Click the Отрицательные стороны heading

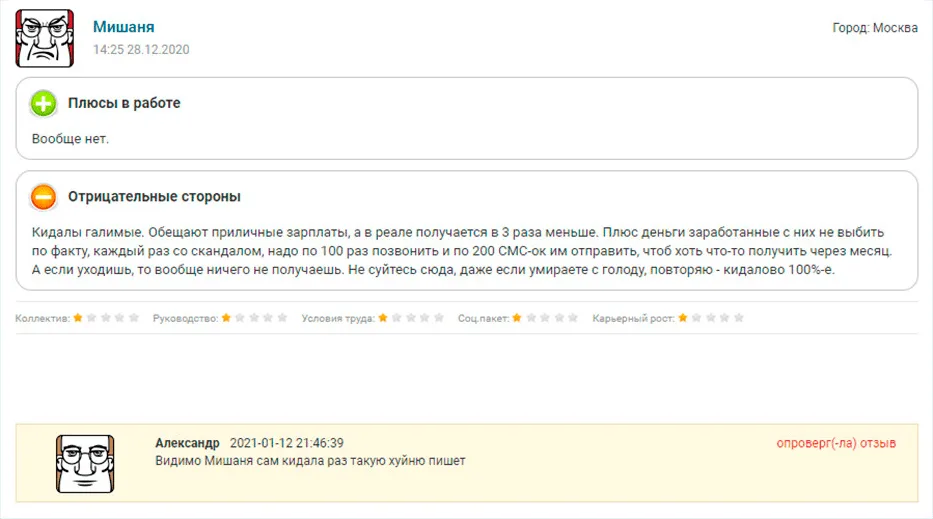(154, 196)
